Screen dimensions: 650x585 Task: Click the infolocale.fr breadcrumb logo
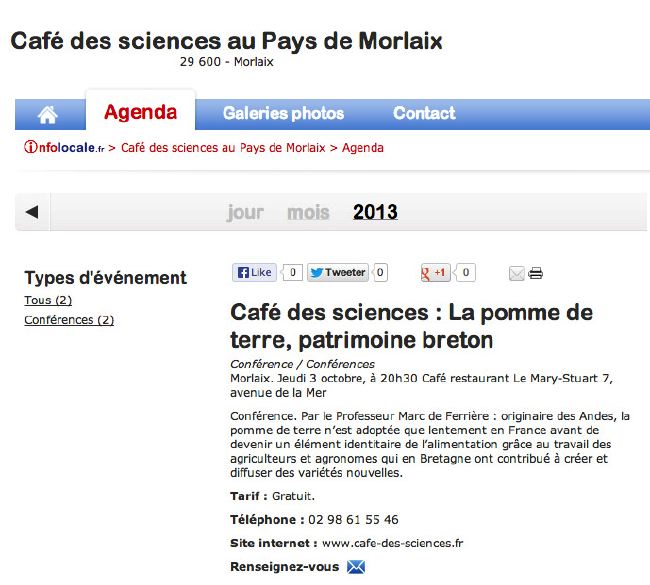point(64,147)
